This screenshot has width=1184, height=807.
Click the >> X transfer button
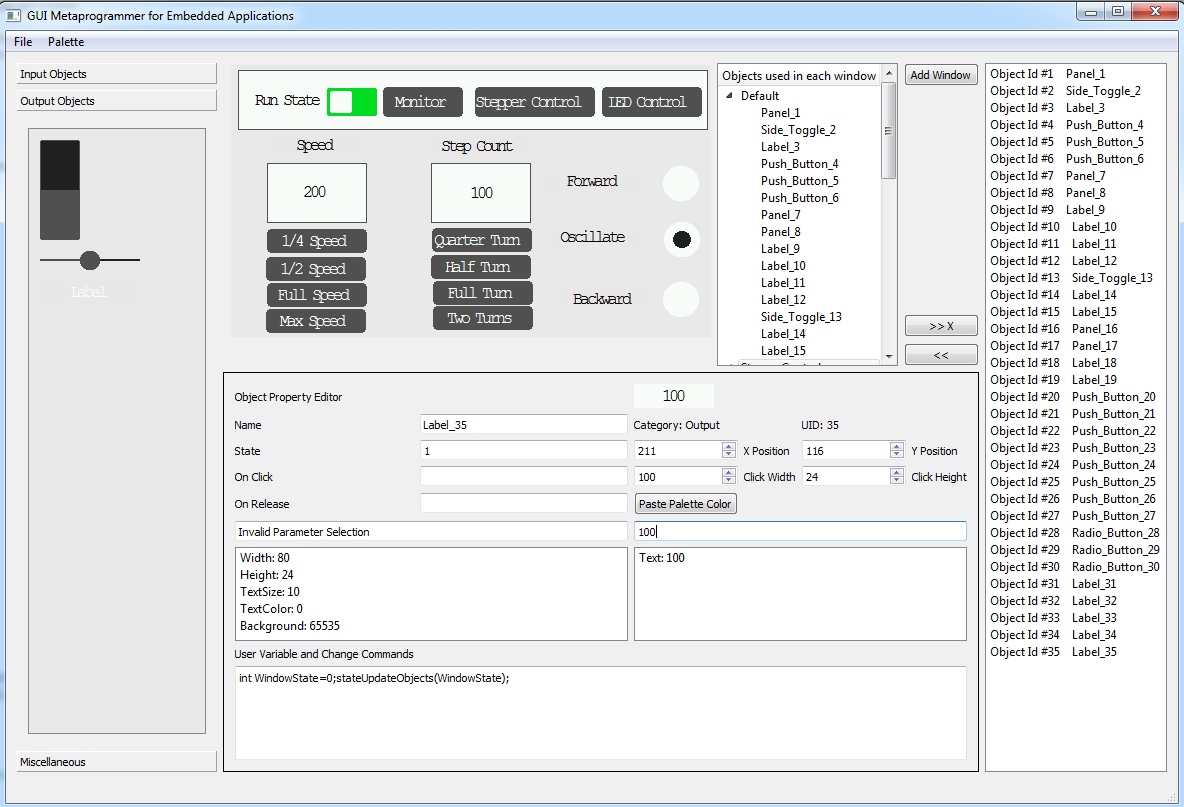pos(940,326)
